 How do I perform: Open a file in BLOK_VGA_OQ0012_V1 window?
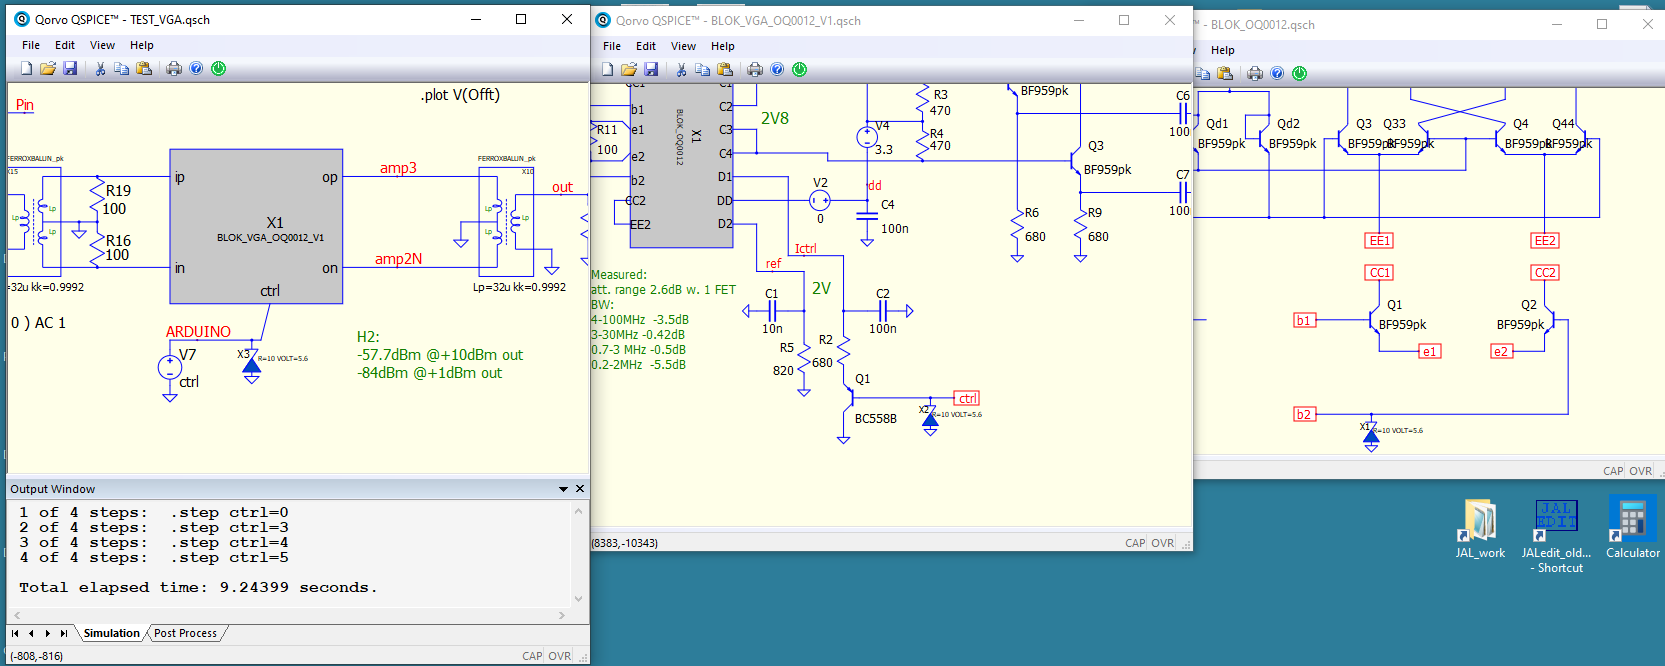click(629, 70)
